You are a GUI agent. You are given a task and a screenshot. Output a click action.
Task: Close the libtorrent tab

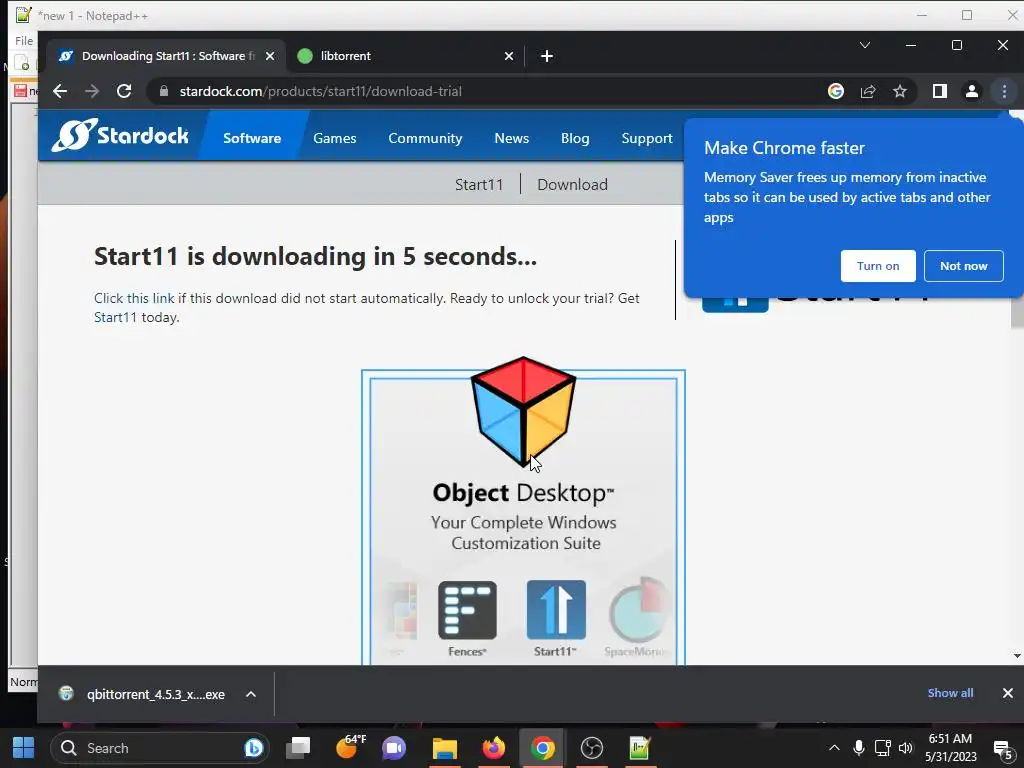tap(509, 56)
